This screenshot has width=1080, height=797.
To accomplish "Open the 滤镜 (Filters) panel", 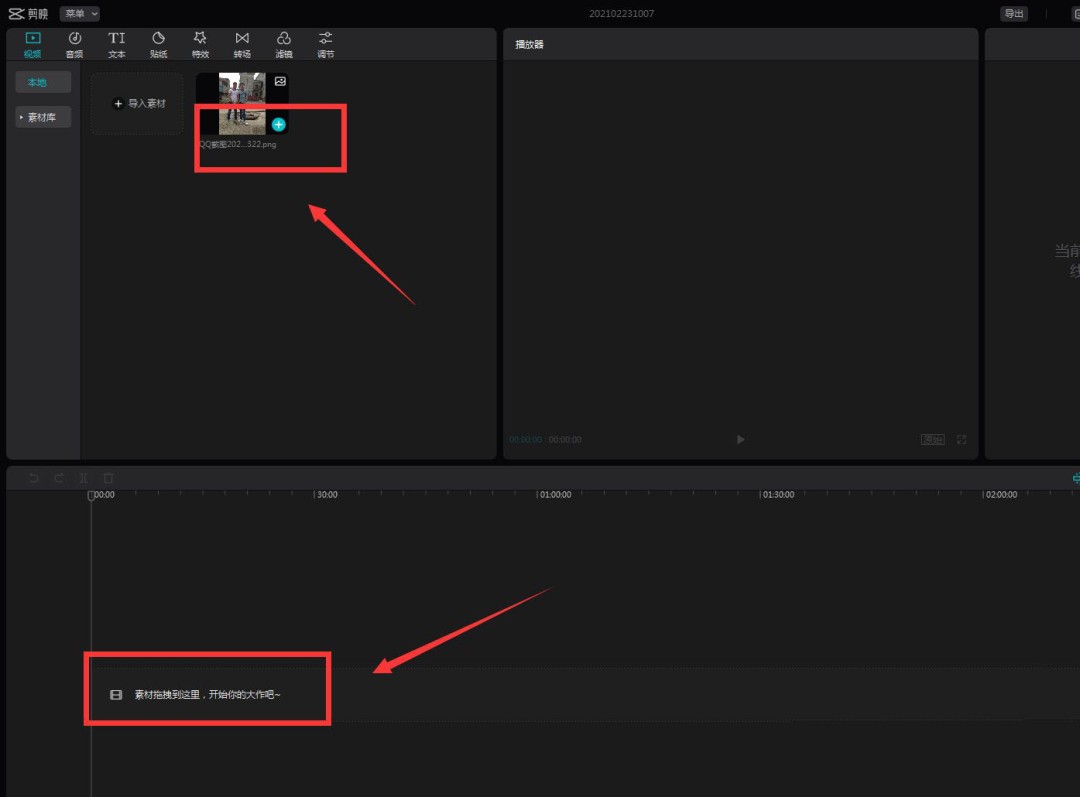I will [x=284, y=44].
